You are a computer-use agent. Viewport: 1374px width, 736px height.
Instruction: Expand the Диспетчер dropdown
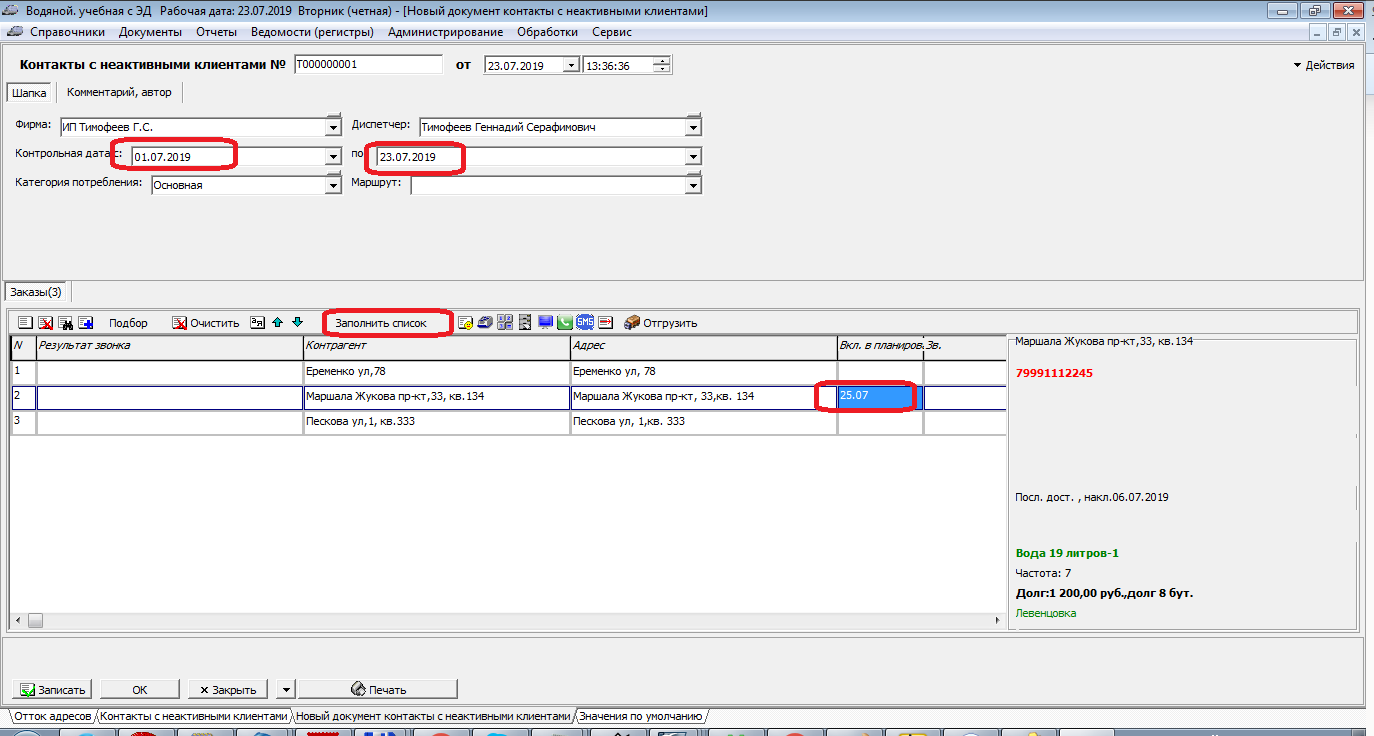click(693, 128)
